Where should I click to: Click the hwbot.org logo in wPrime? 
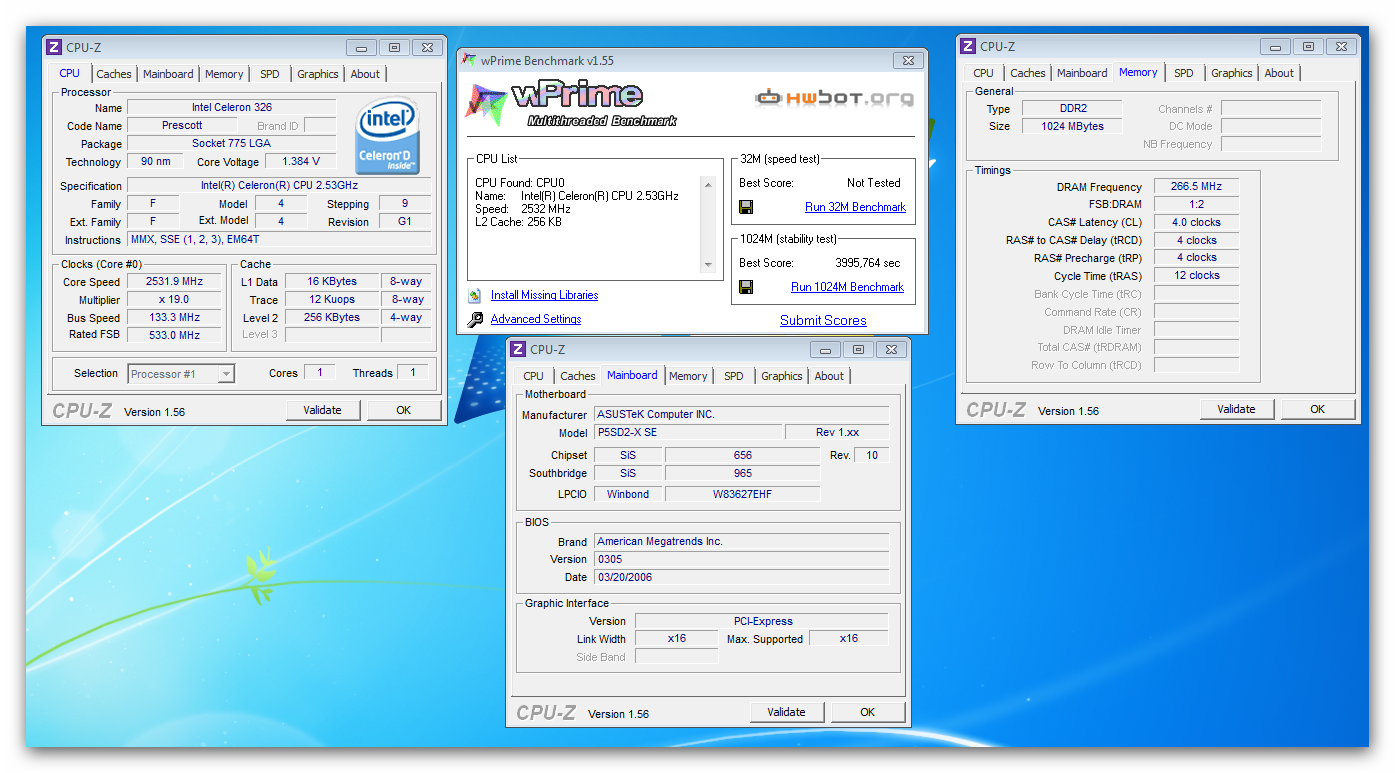click(834, 98)
